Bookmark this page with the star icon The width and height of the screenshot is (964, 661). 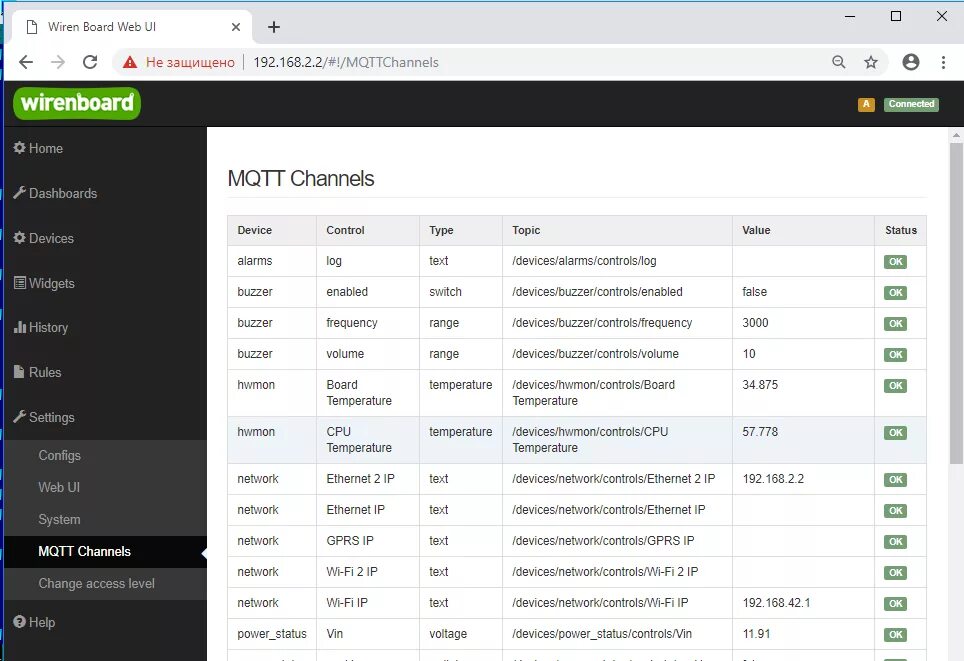[871, 62]
